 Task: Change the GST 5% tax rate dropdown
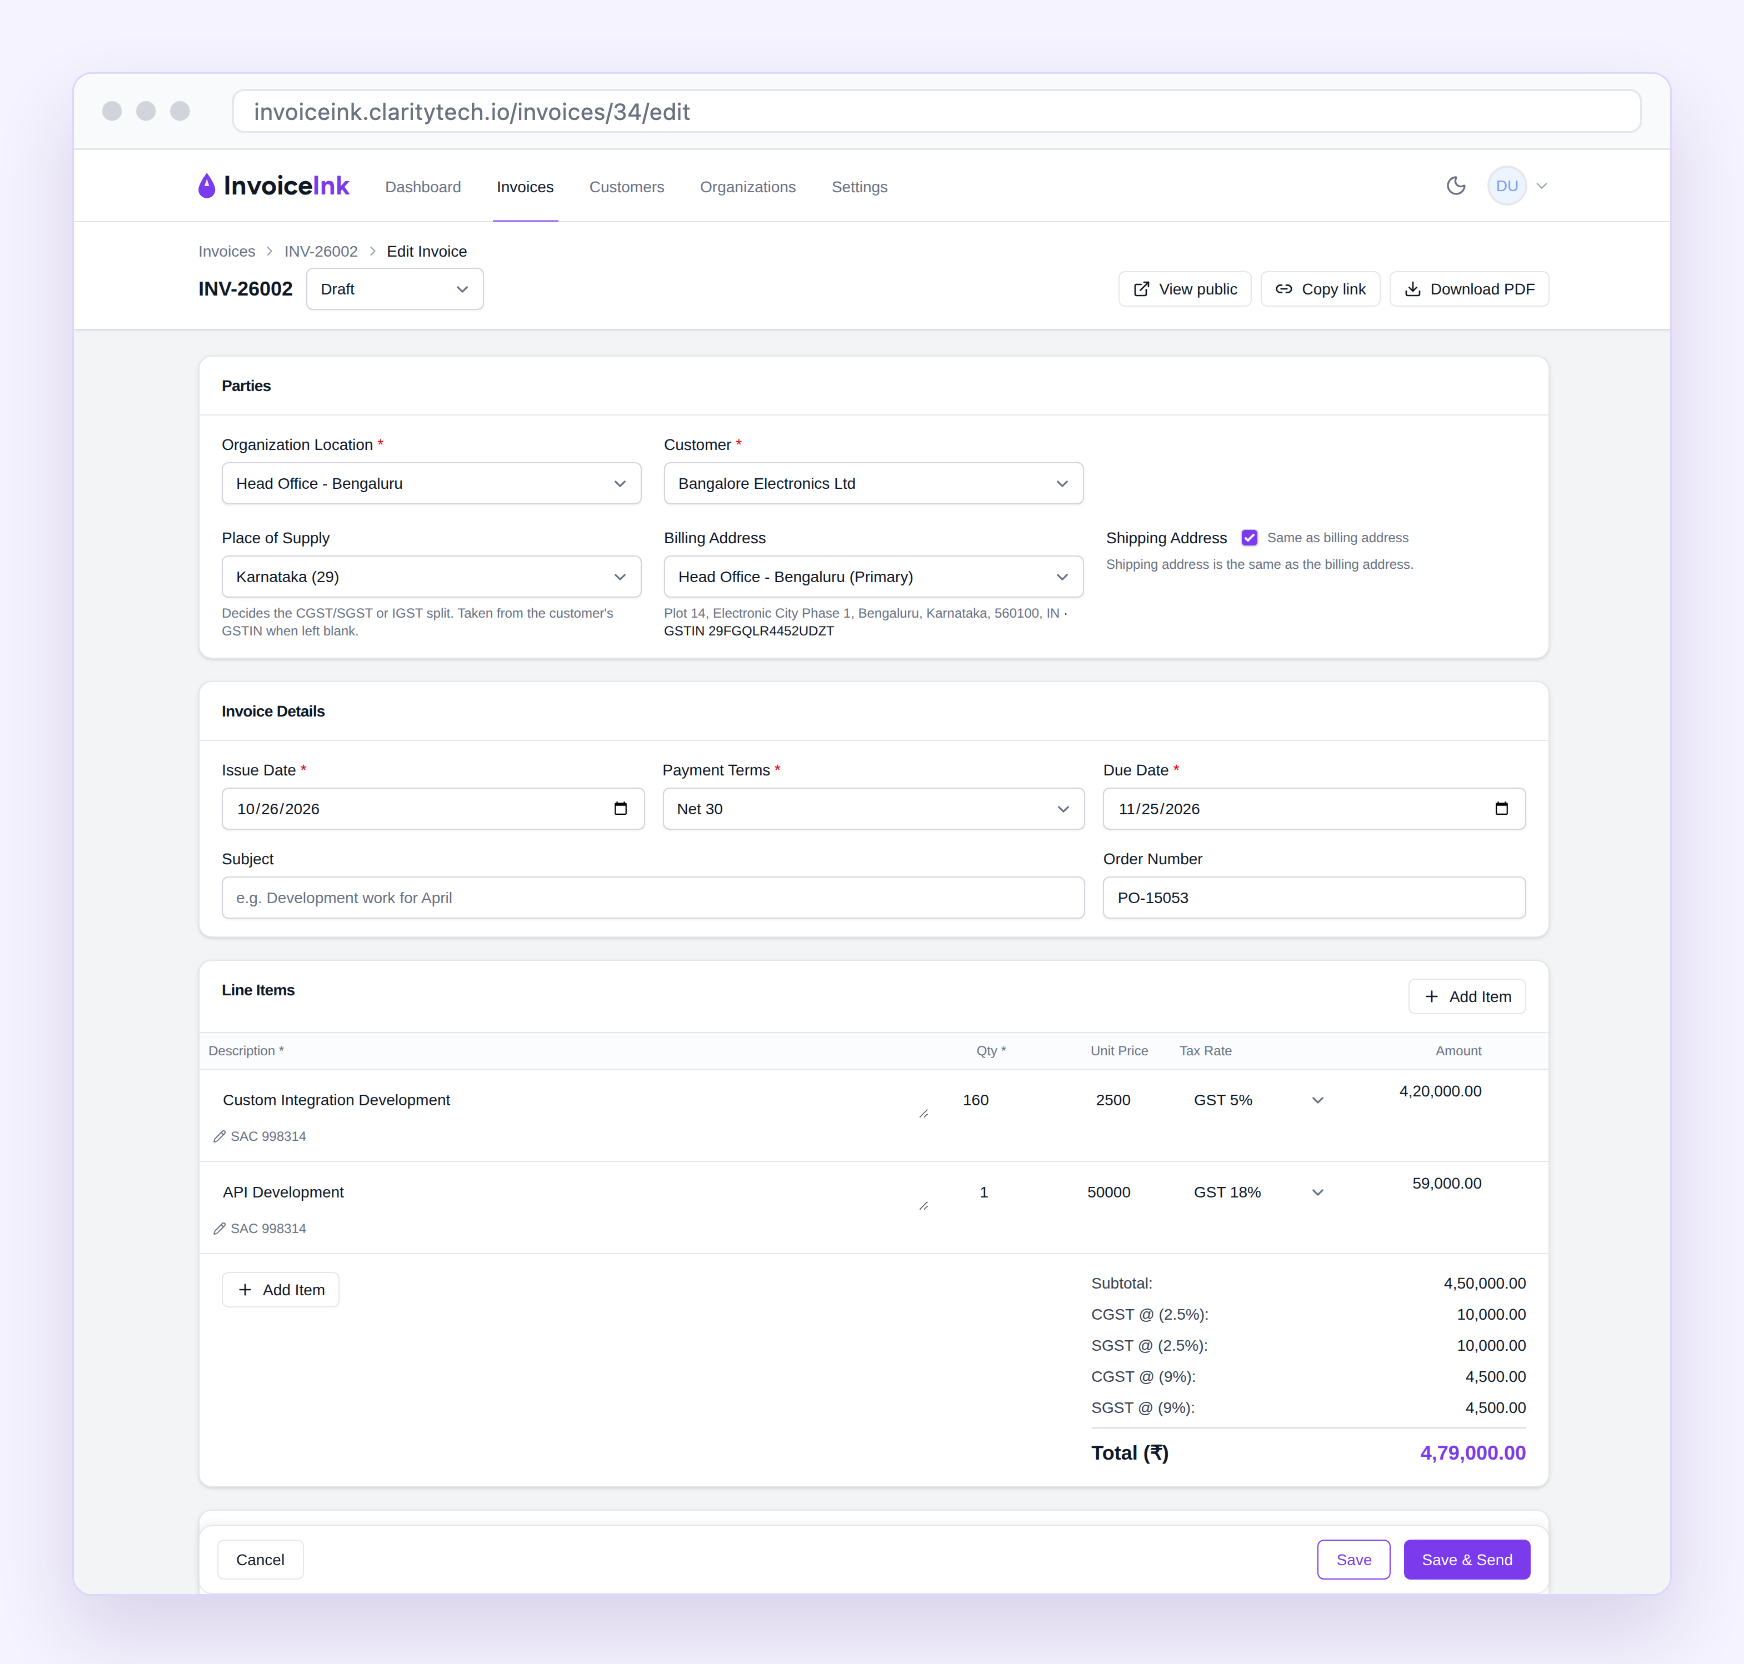tap(1258, 1100)
